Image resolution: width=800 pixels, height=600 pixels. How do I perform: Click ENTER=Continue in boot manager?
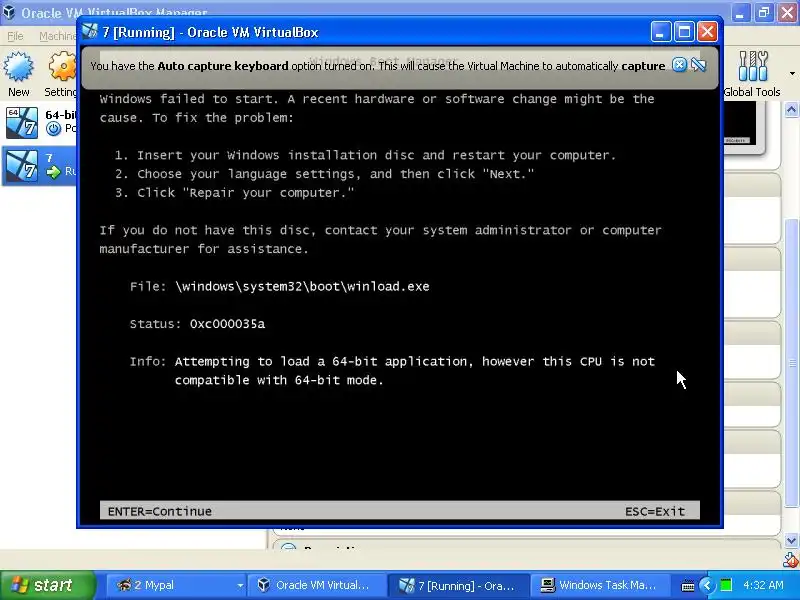(x=160, y=511)
